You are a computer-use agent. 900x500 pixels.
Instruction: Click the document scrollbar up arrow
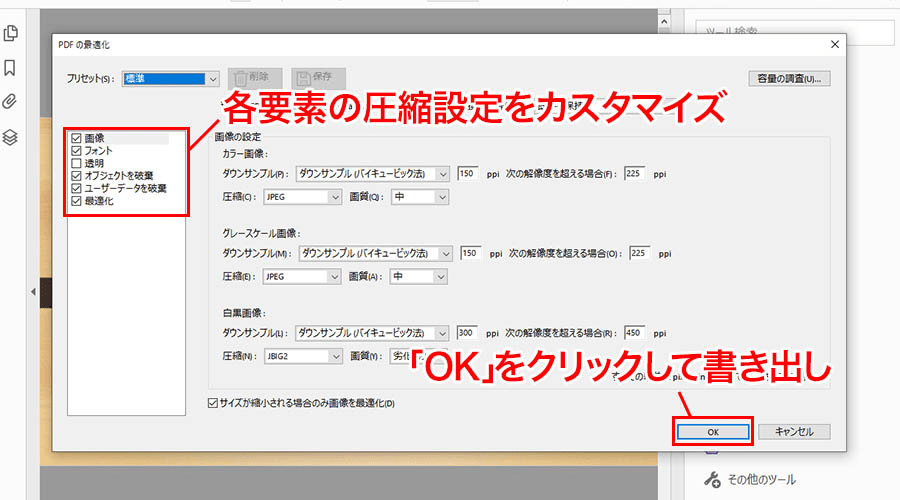coord(664,22)
